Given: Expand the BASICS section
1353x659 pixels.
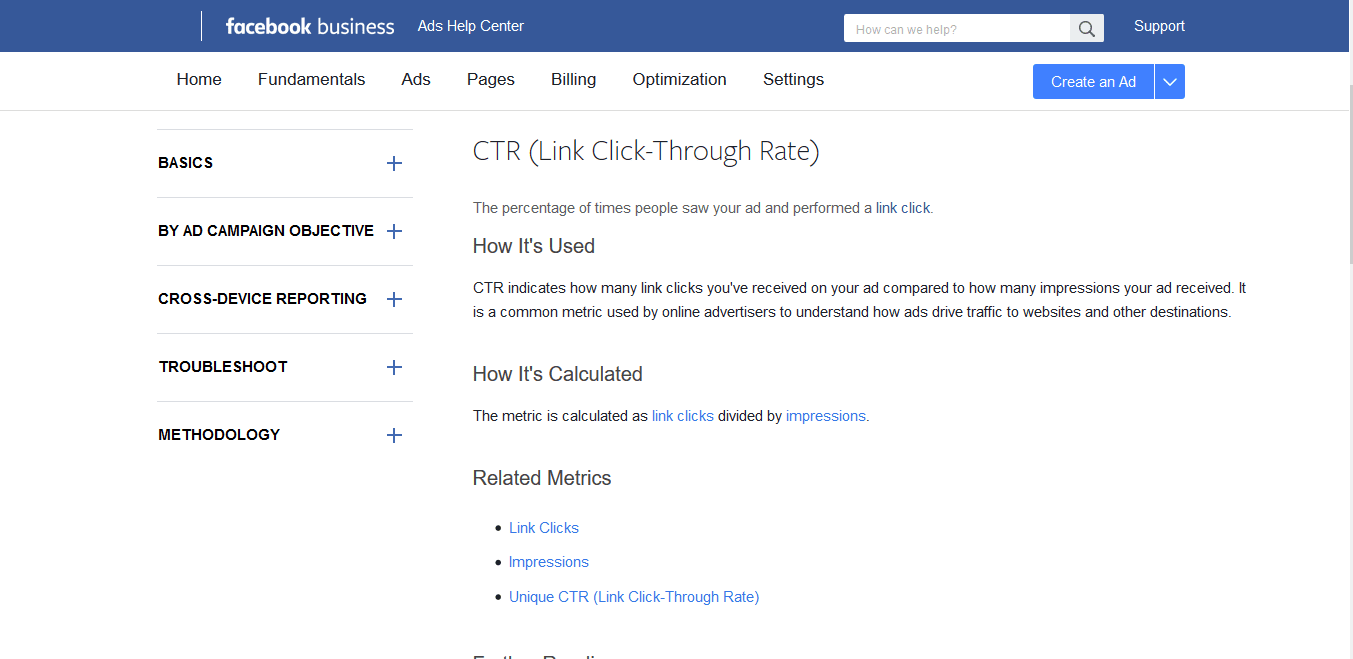Looking at the screenshot, I should click(394, 162).
